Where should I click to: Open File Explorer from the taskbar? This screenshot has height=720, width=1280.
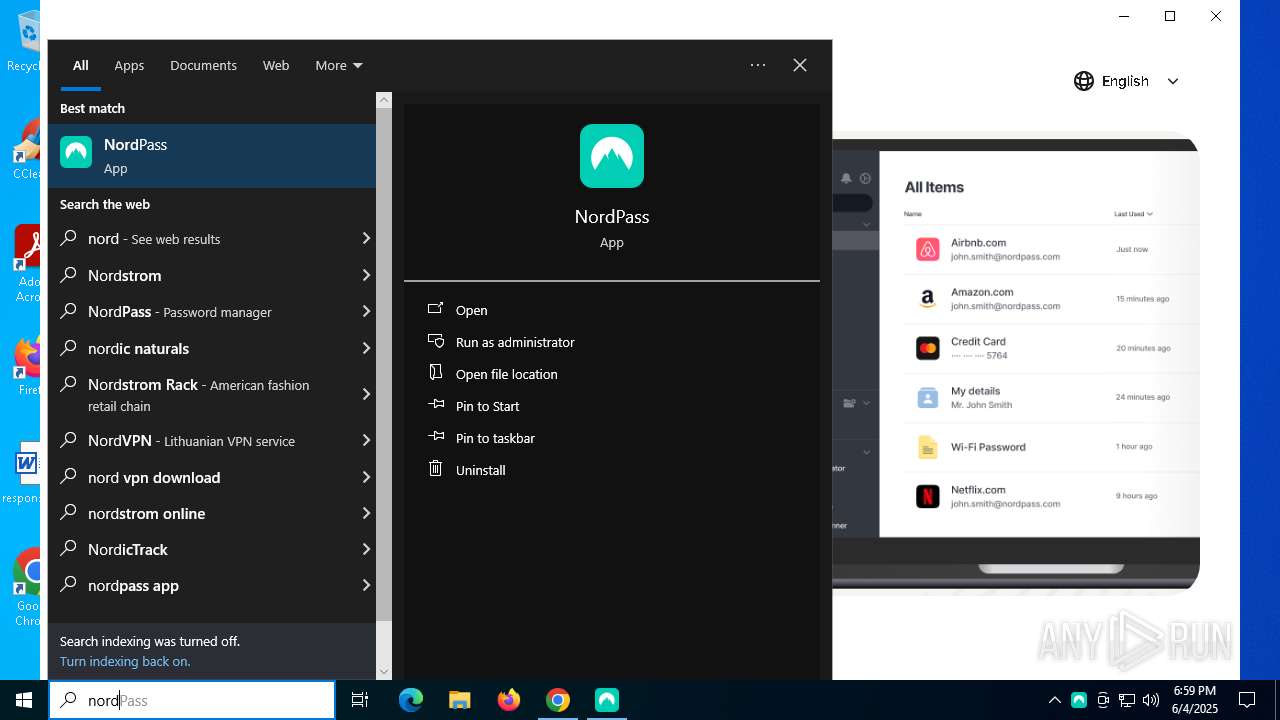pyautogui.click(x=460, y=700)
